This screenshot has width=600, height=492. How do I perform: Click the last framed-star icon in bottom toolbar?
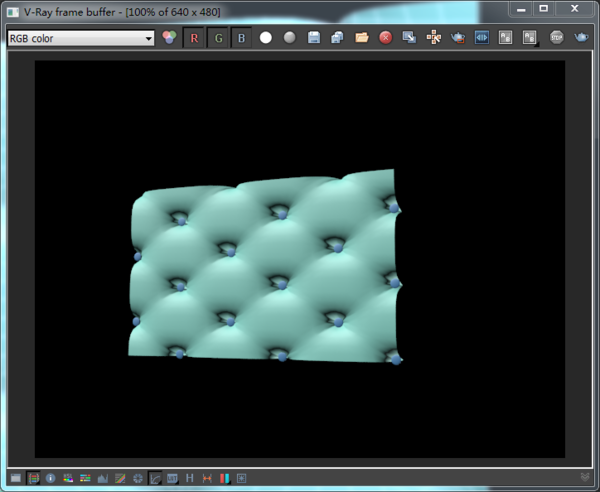click(x=241, y=478)
